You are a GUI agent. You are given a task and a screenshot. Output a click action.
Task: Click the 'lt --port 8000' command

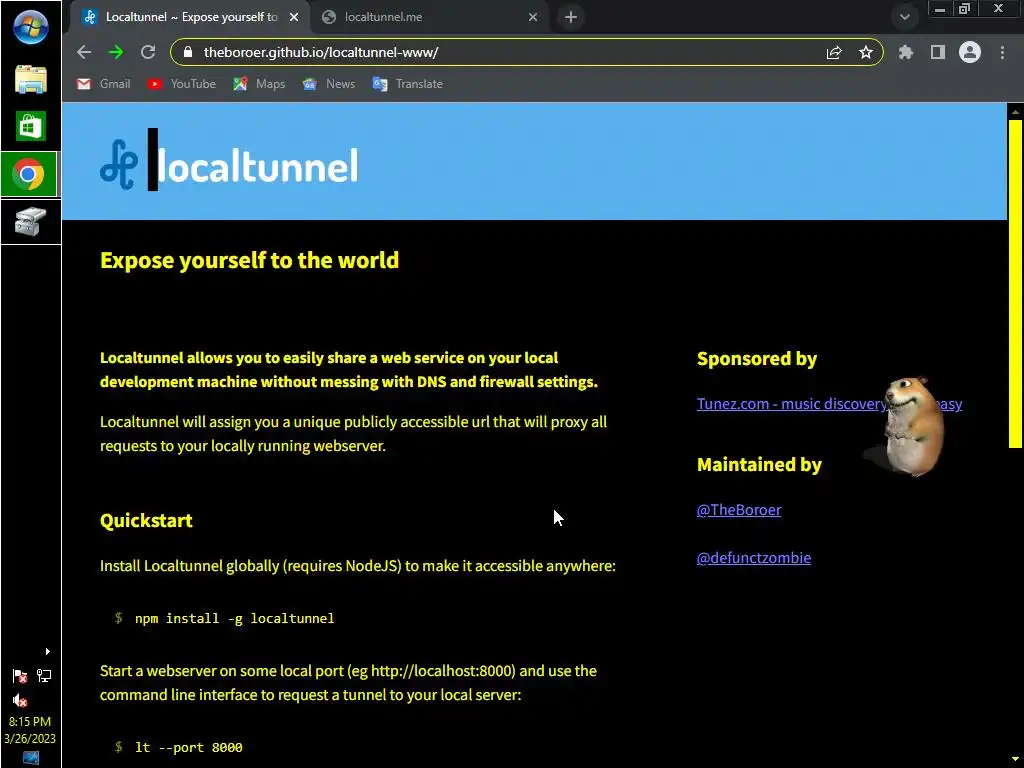189,747
